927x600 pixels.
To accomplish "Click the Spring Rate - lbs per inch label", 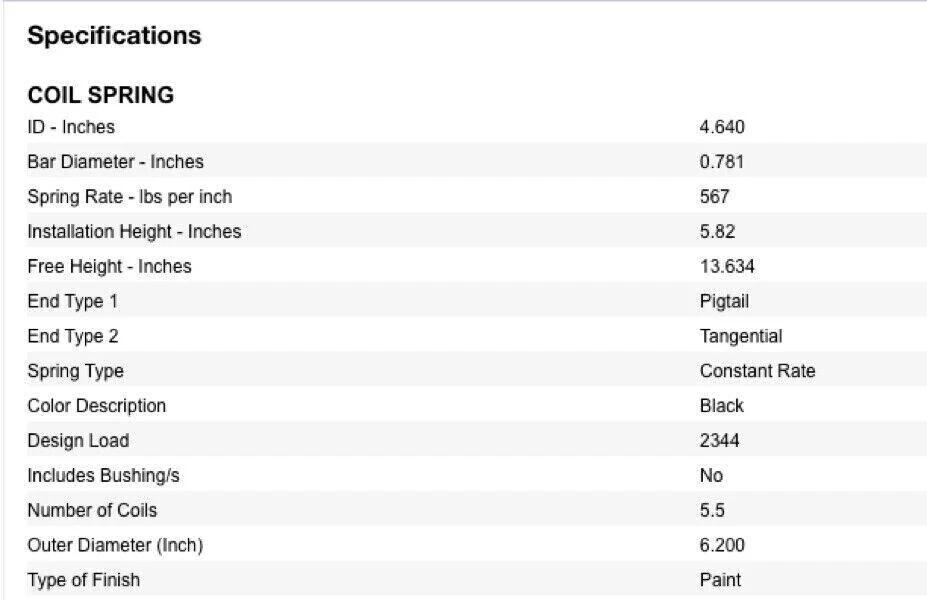I will [129, 197].
